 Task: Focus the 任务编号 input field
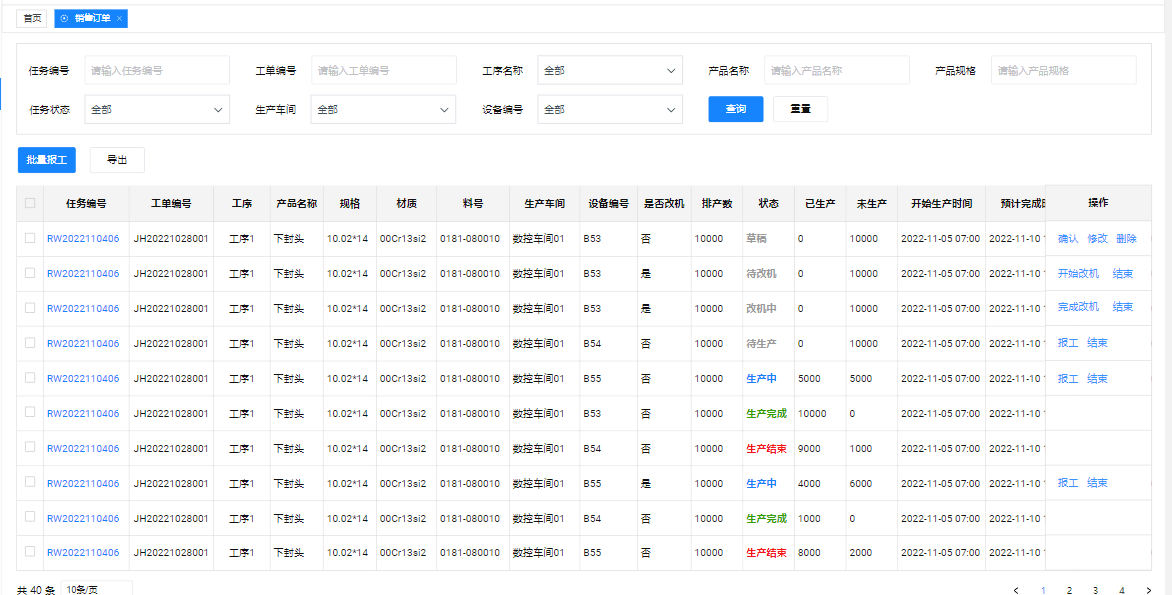[156, 71]
